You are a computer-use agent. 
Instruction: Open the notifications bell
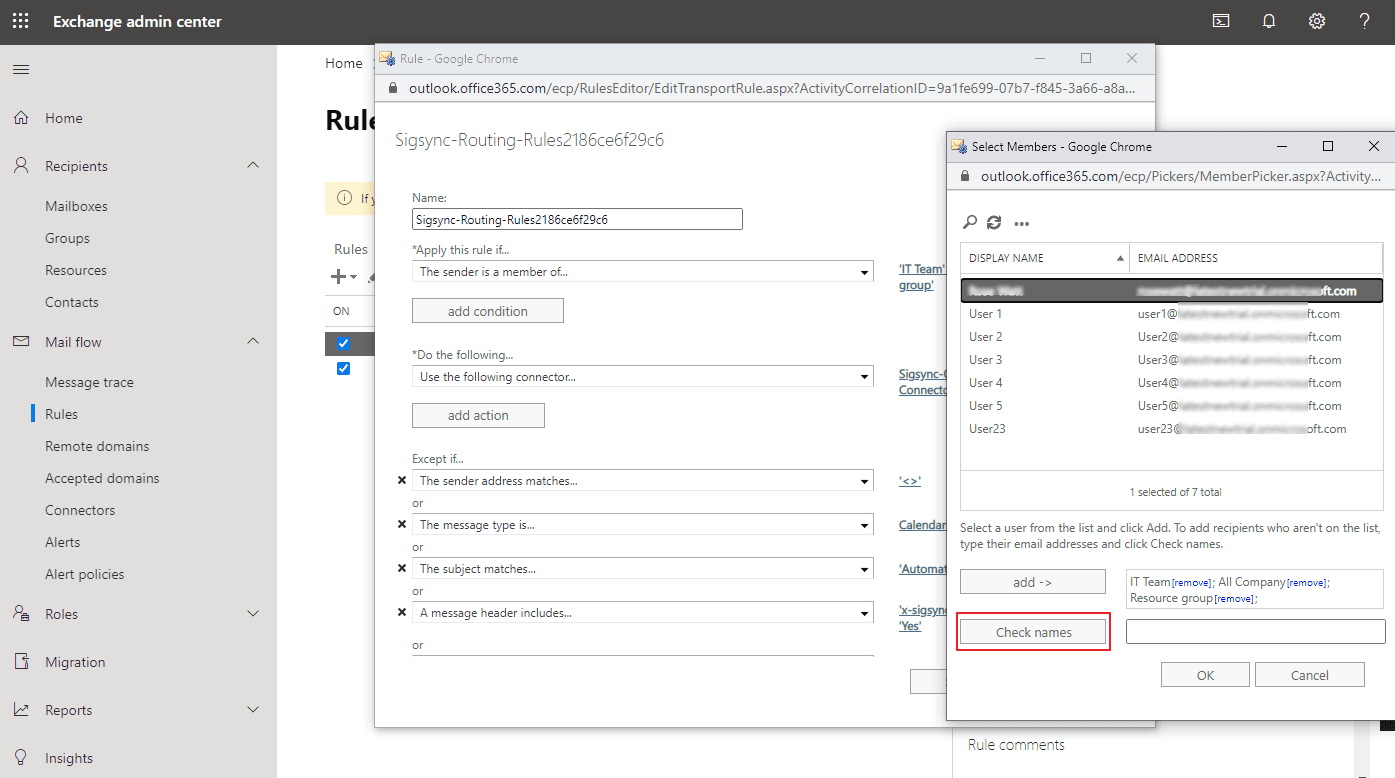(1269, 21)
